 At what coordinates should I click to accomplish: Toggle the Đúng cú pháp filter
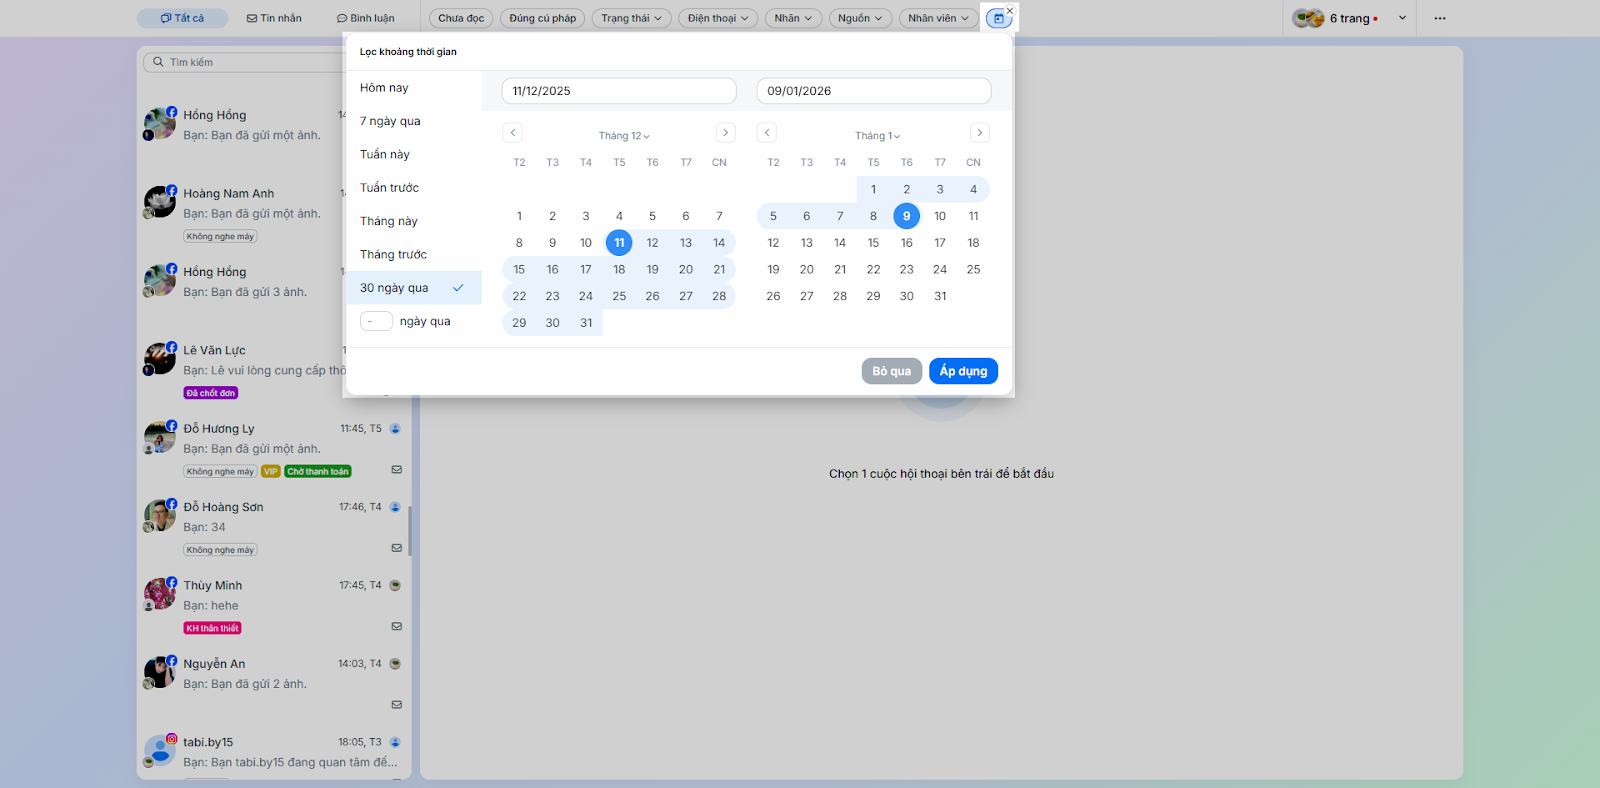pyautogui.click(x=543, y=18)
